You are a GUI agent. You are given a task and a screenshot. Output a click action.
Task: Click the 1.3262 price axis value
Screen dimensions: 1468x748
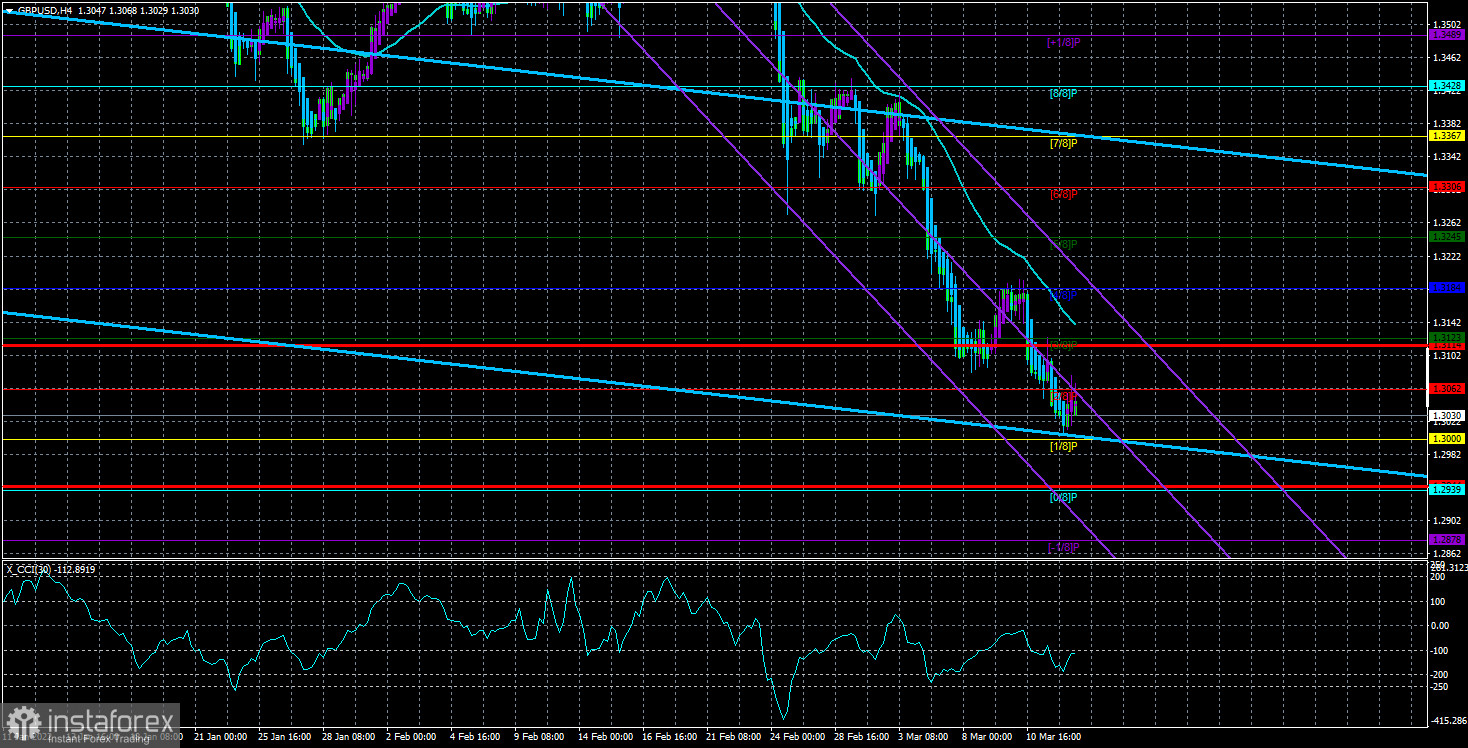[1447, 223]
